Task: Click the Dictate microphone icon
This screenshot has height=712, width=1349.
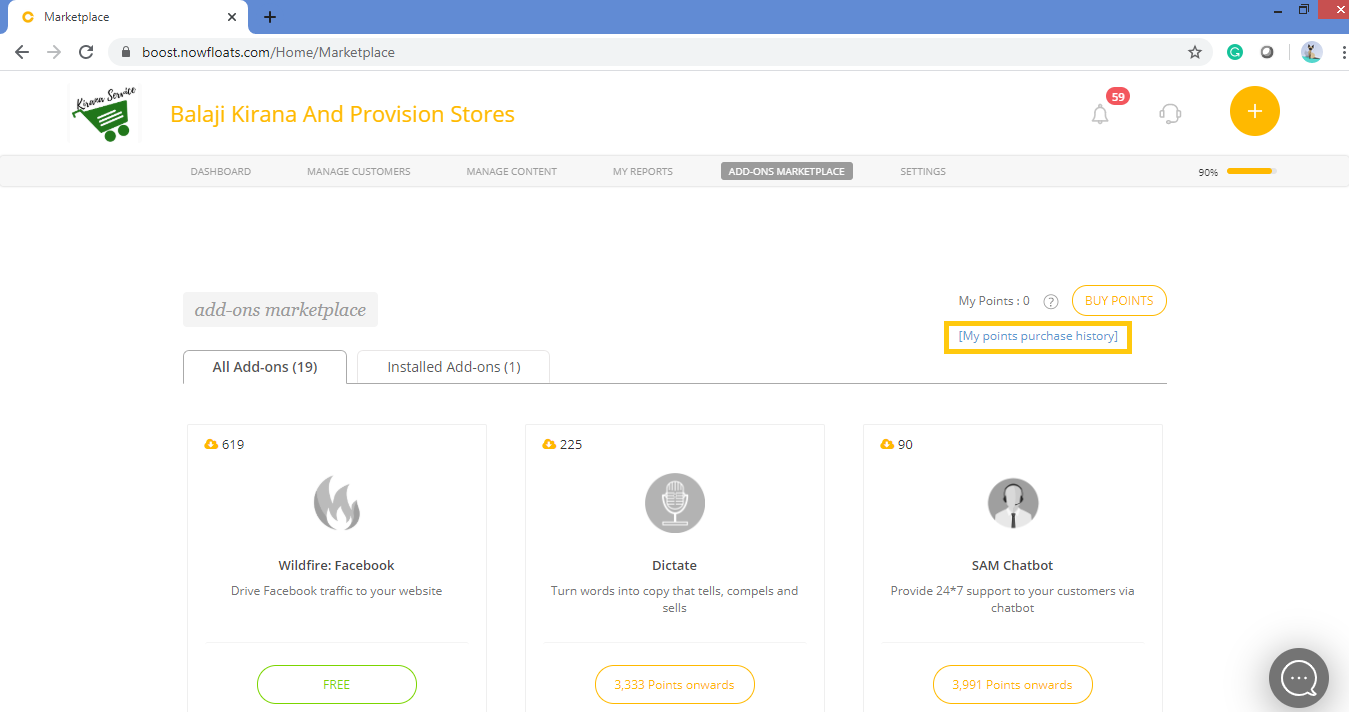Action: click(674, 503)
